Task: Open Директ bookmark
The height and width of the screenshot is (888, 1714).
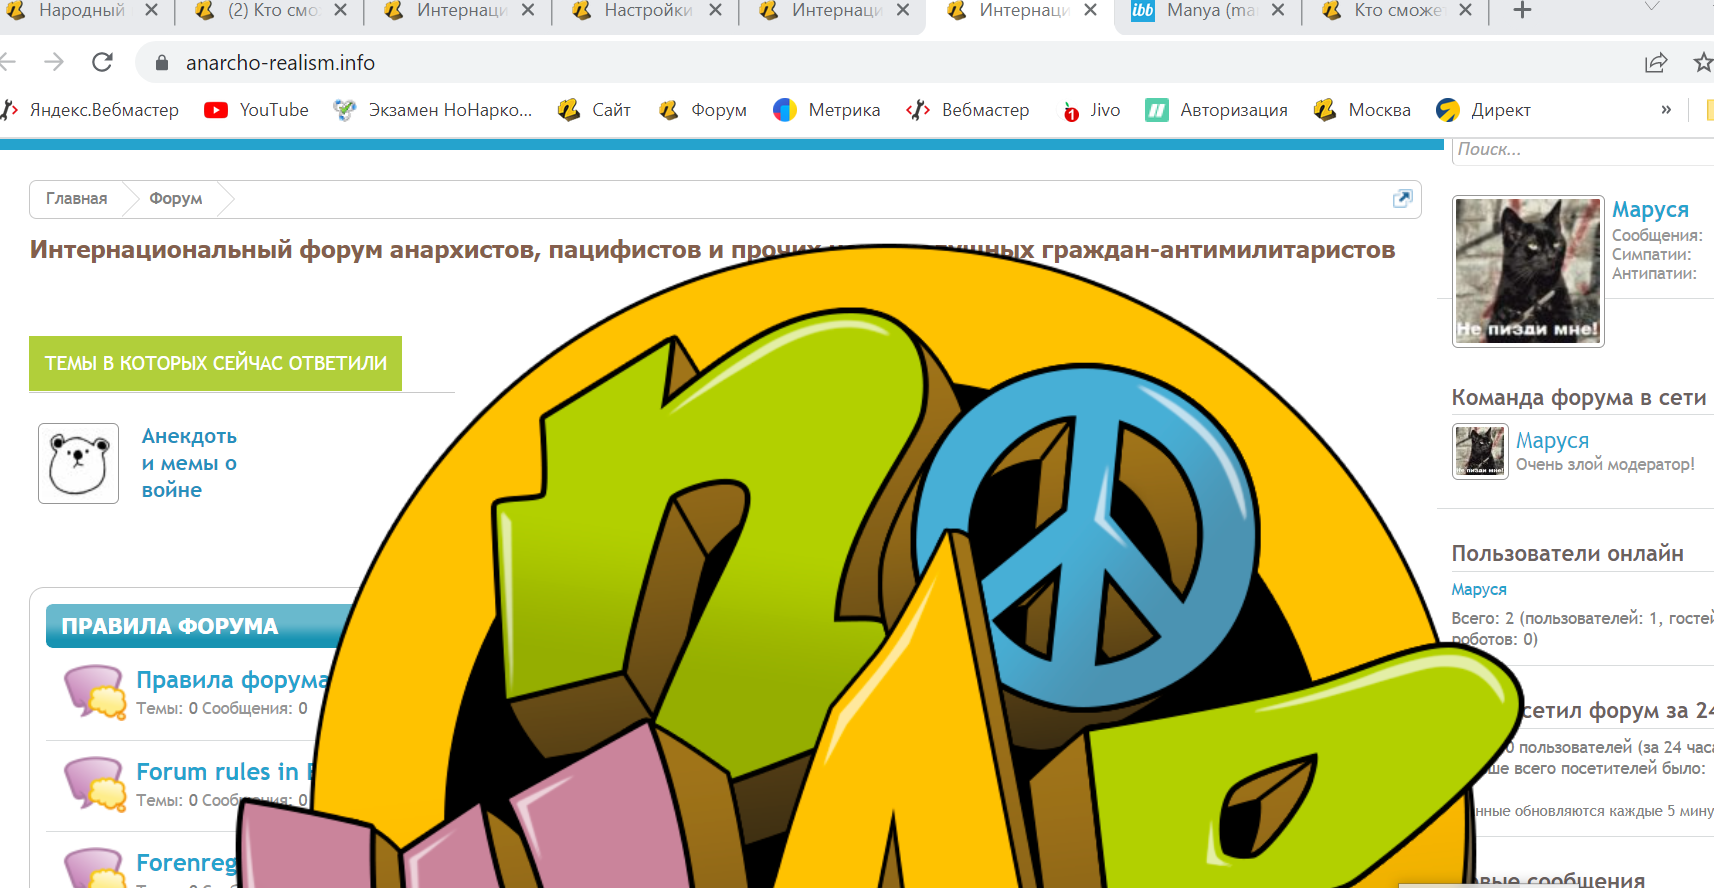Action: tap(1484, 110)
